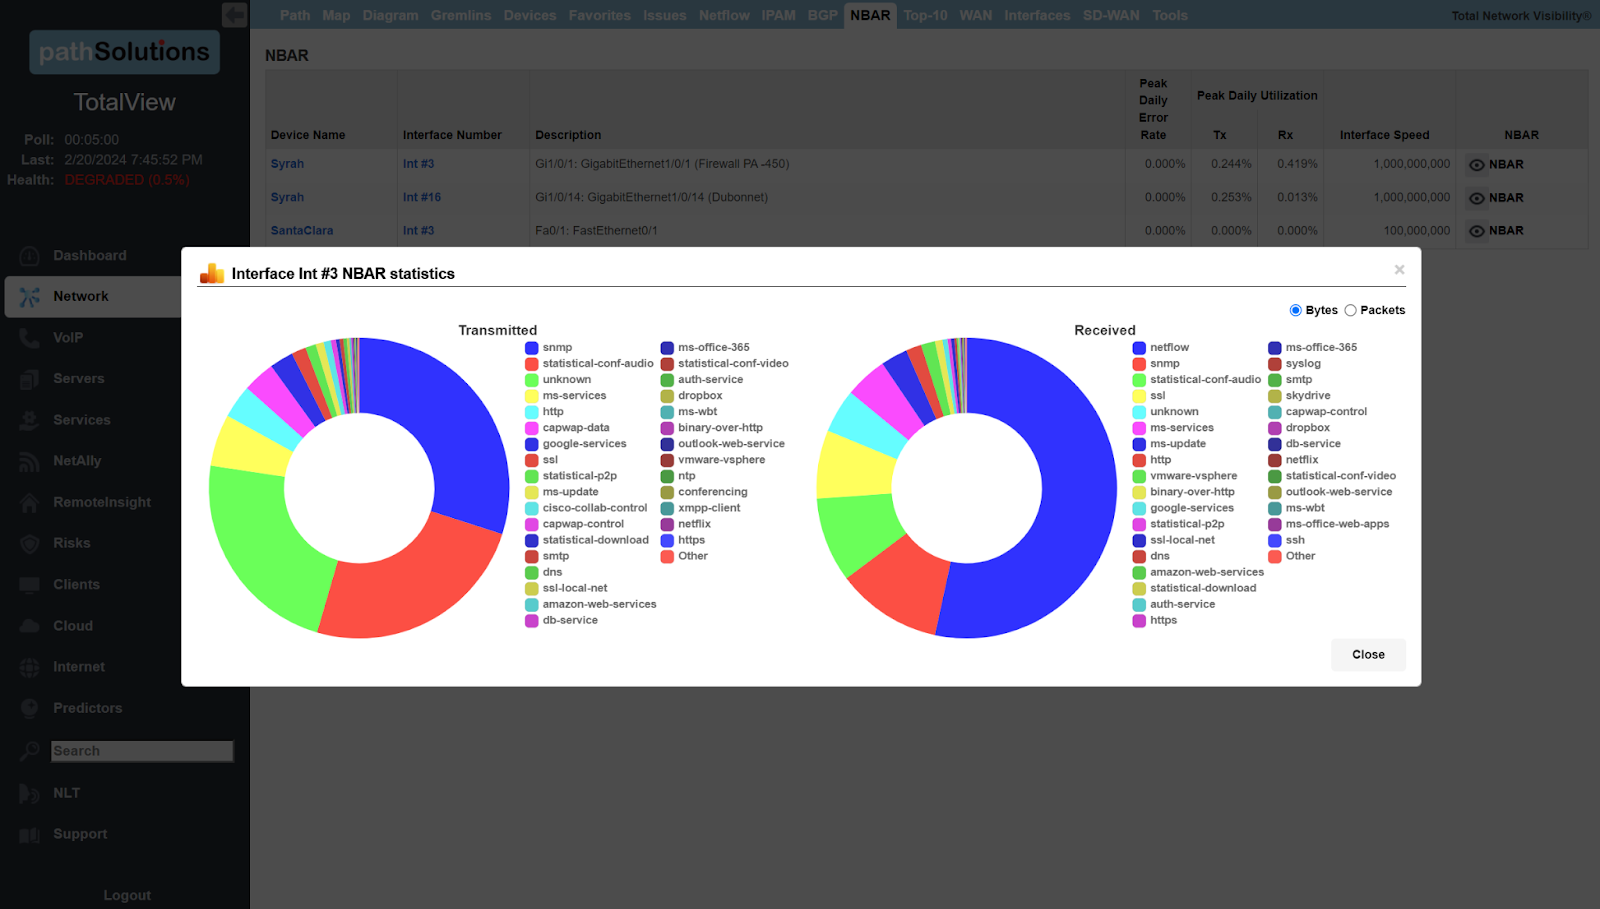Click the NBAR eye icon for SantaClara
This screenshot has width=1600, height=909.
1477,231
